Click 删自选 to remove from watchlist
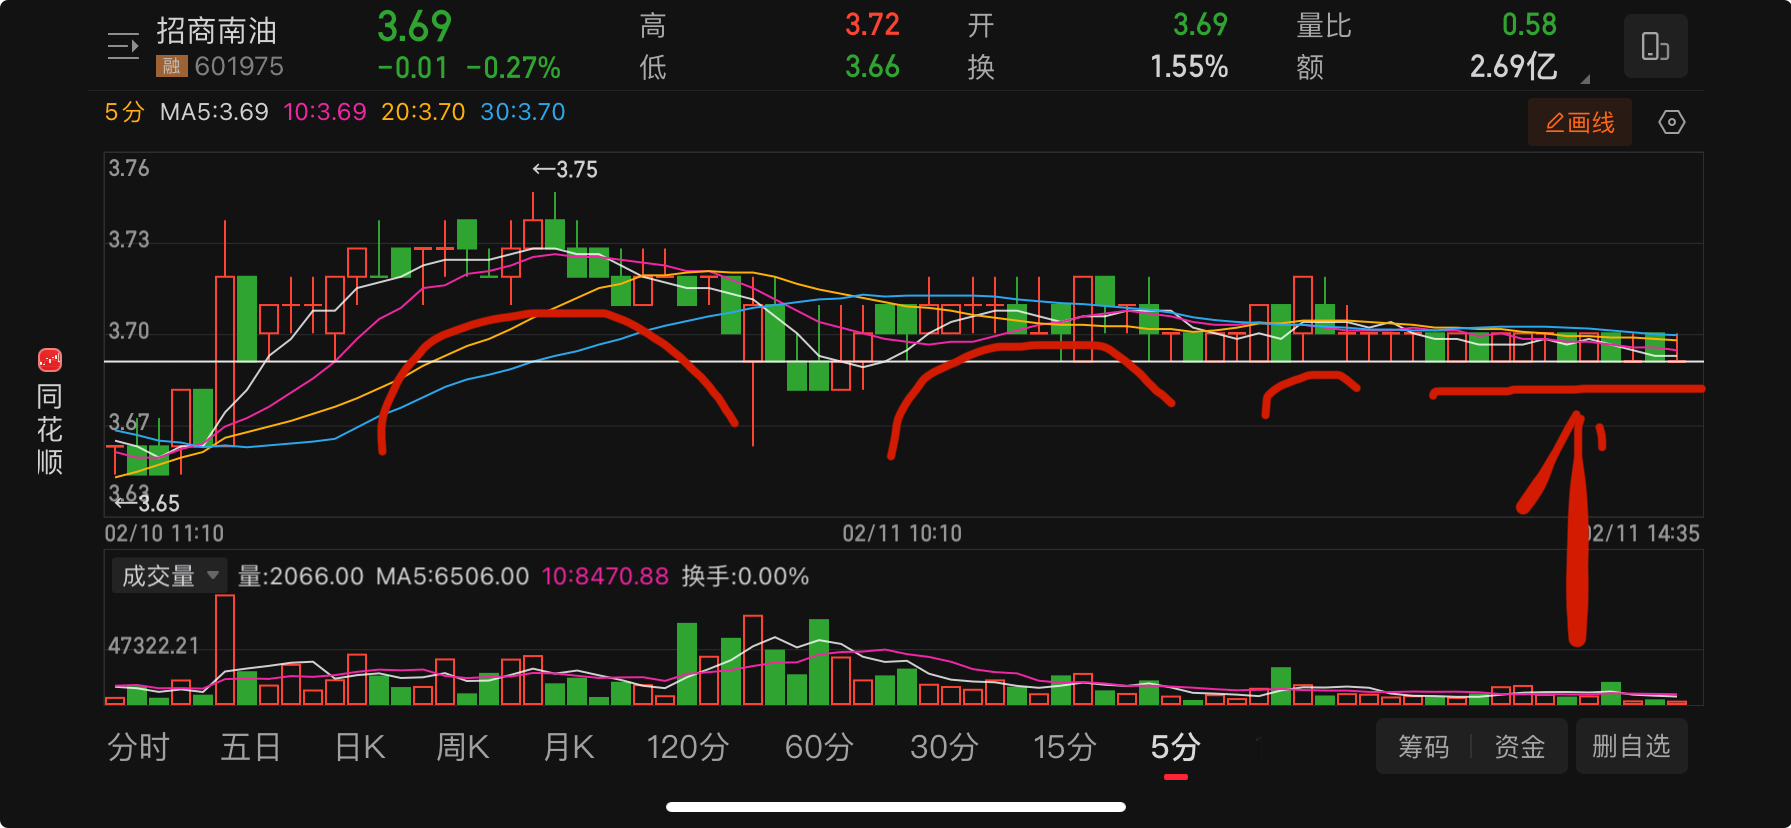Image resolution: width=1791 pixels, height=828 pixels. tap(1631, 747)
